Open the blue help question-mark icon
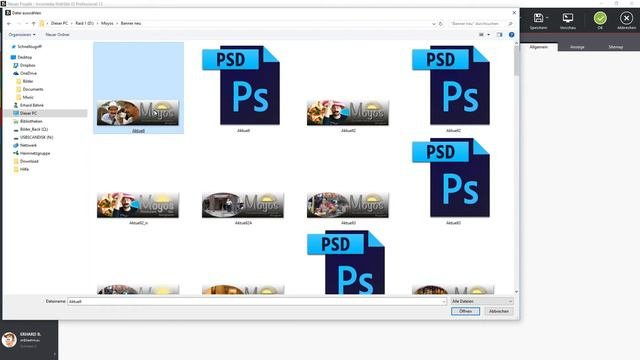The width and height of the screenshot is (640, 360). pyautogui.click(x=511, y=35)
